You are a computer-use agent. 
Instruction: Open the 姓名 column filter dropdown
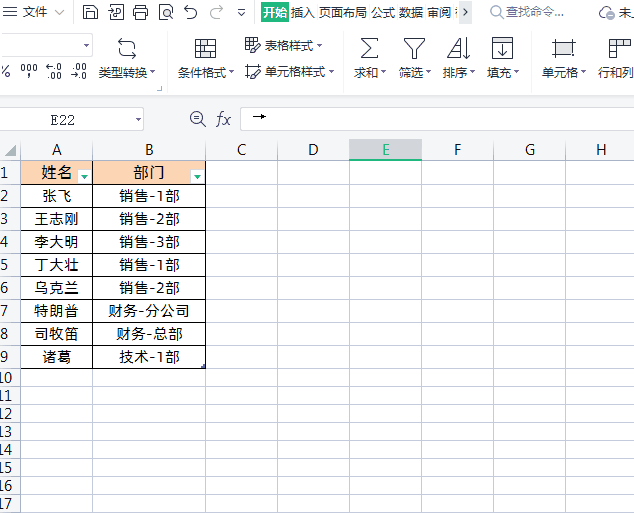tap(85, 176)
